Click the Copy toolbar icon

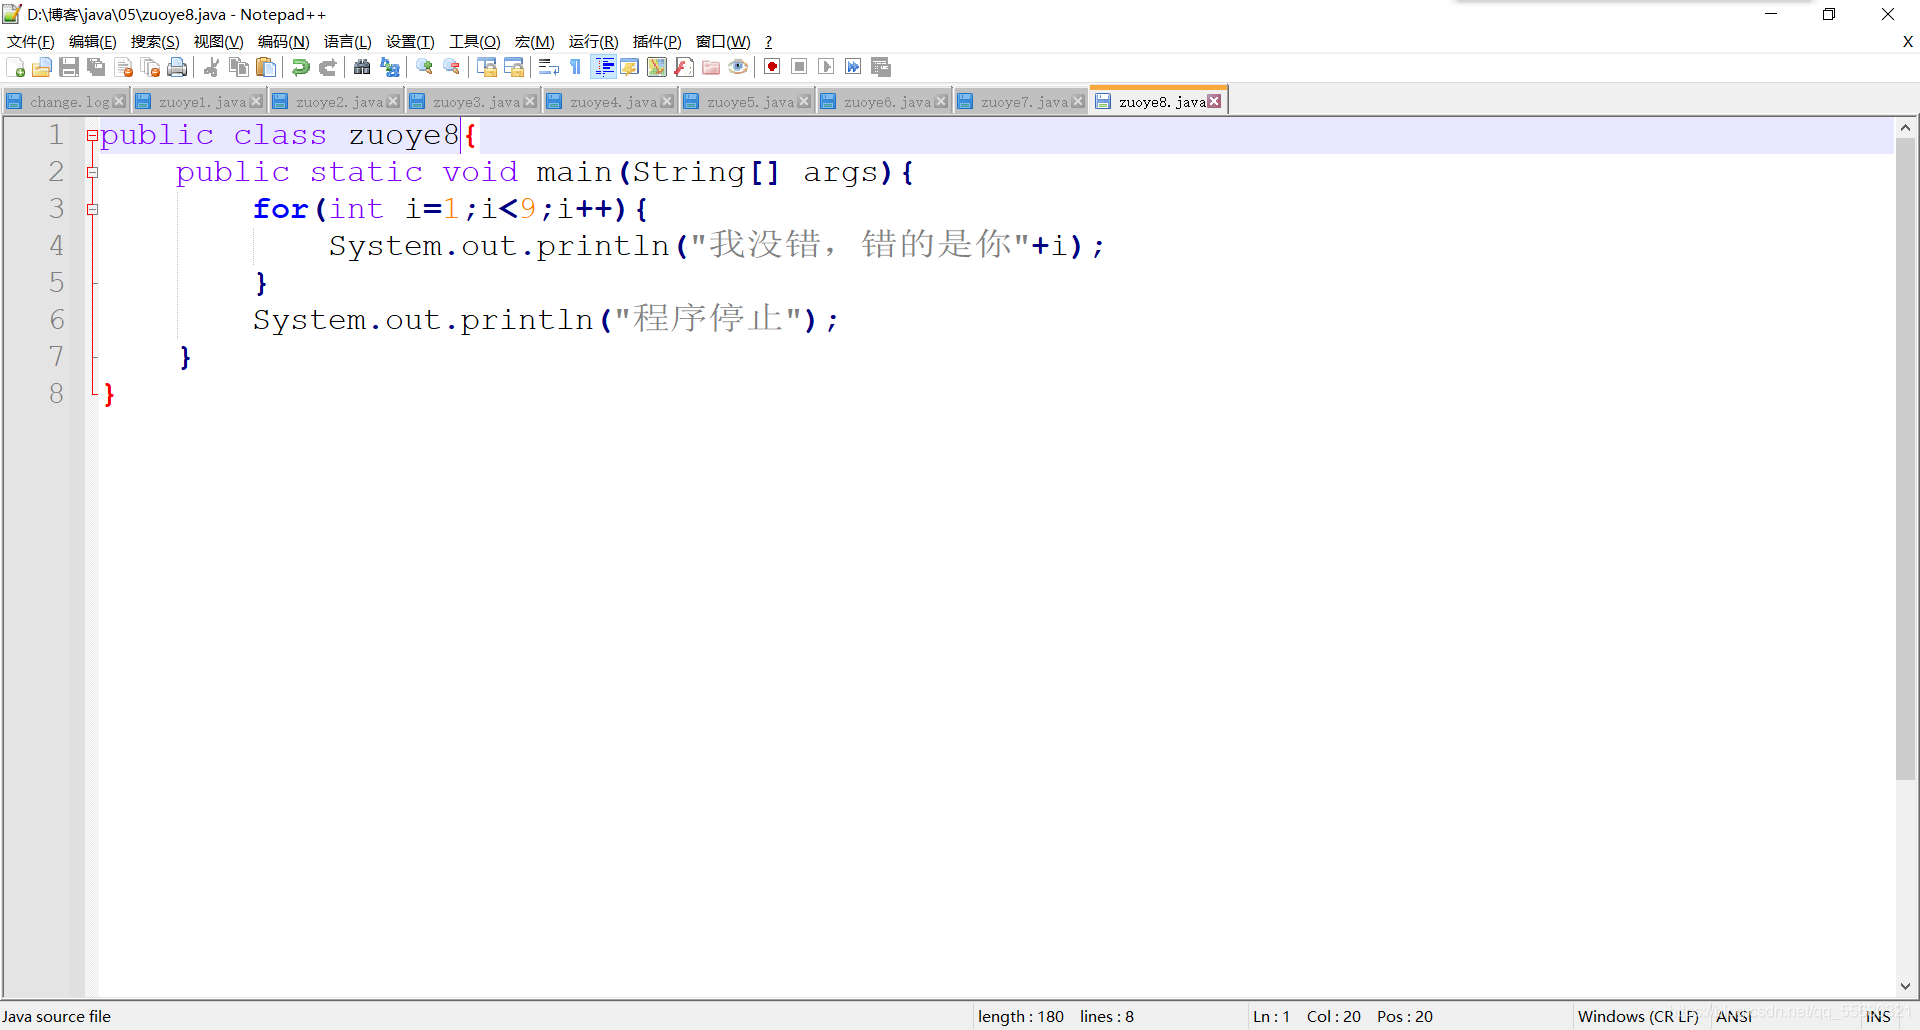click(239, 67)
